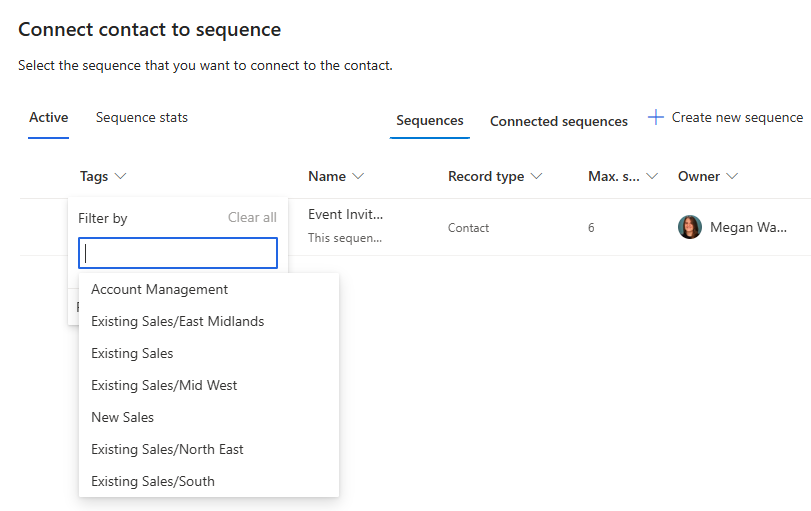Switch to the Active tab
The width and height of the screenshot is (811, 511).
48,118
